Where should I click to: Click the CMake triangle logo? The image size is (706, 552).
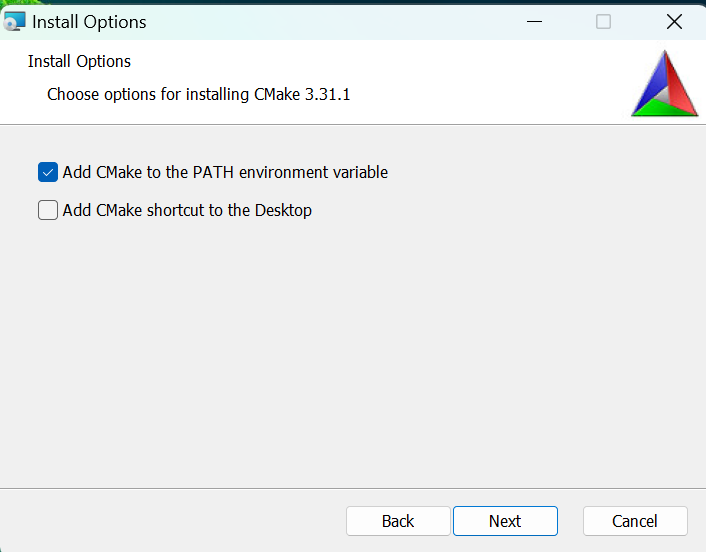click(x=665, y=83)
